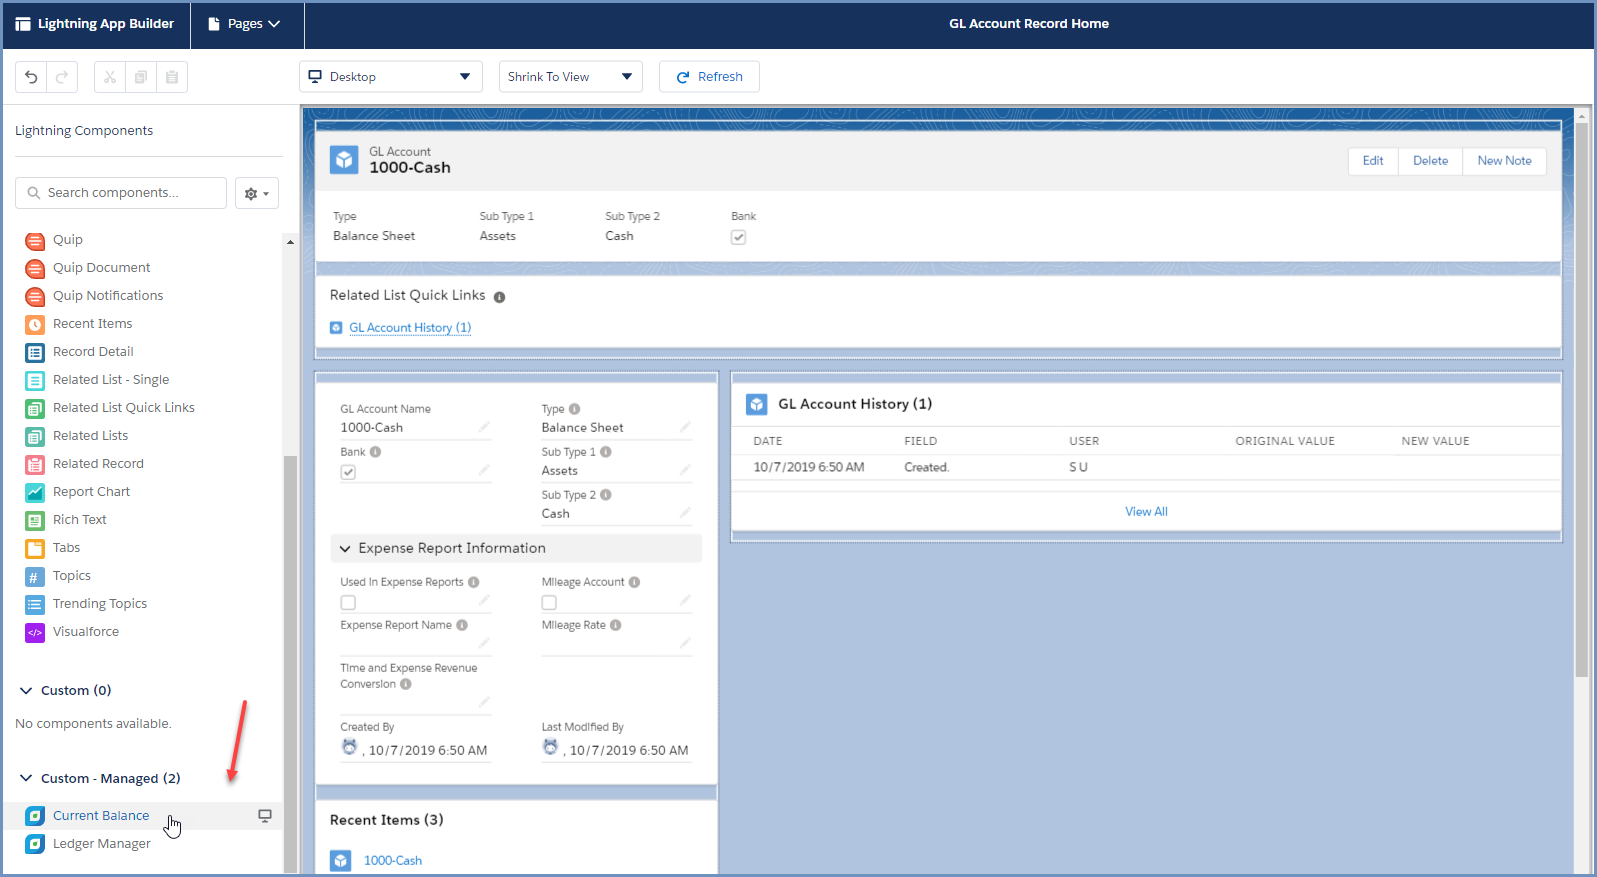Image resolution: width=1597 pixels, height=877 pixels.
Task: Collapse the Expense Report Information section
Action: 345,549
